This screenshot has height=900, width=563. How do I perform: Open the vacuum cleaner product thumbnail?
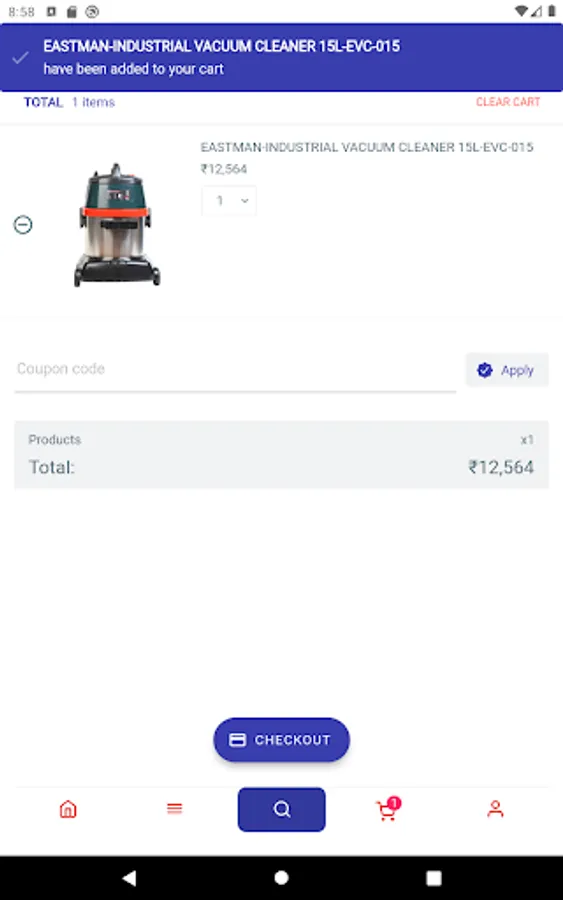click(117, 224)
